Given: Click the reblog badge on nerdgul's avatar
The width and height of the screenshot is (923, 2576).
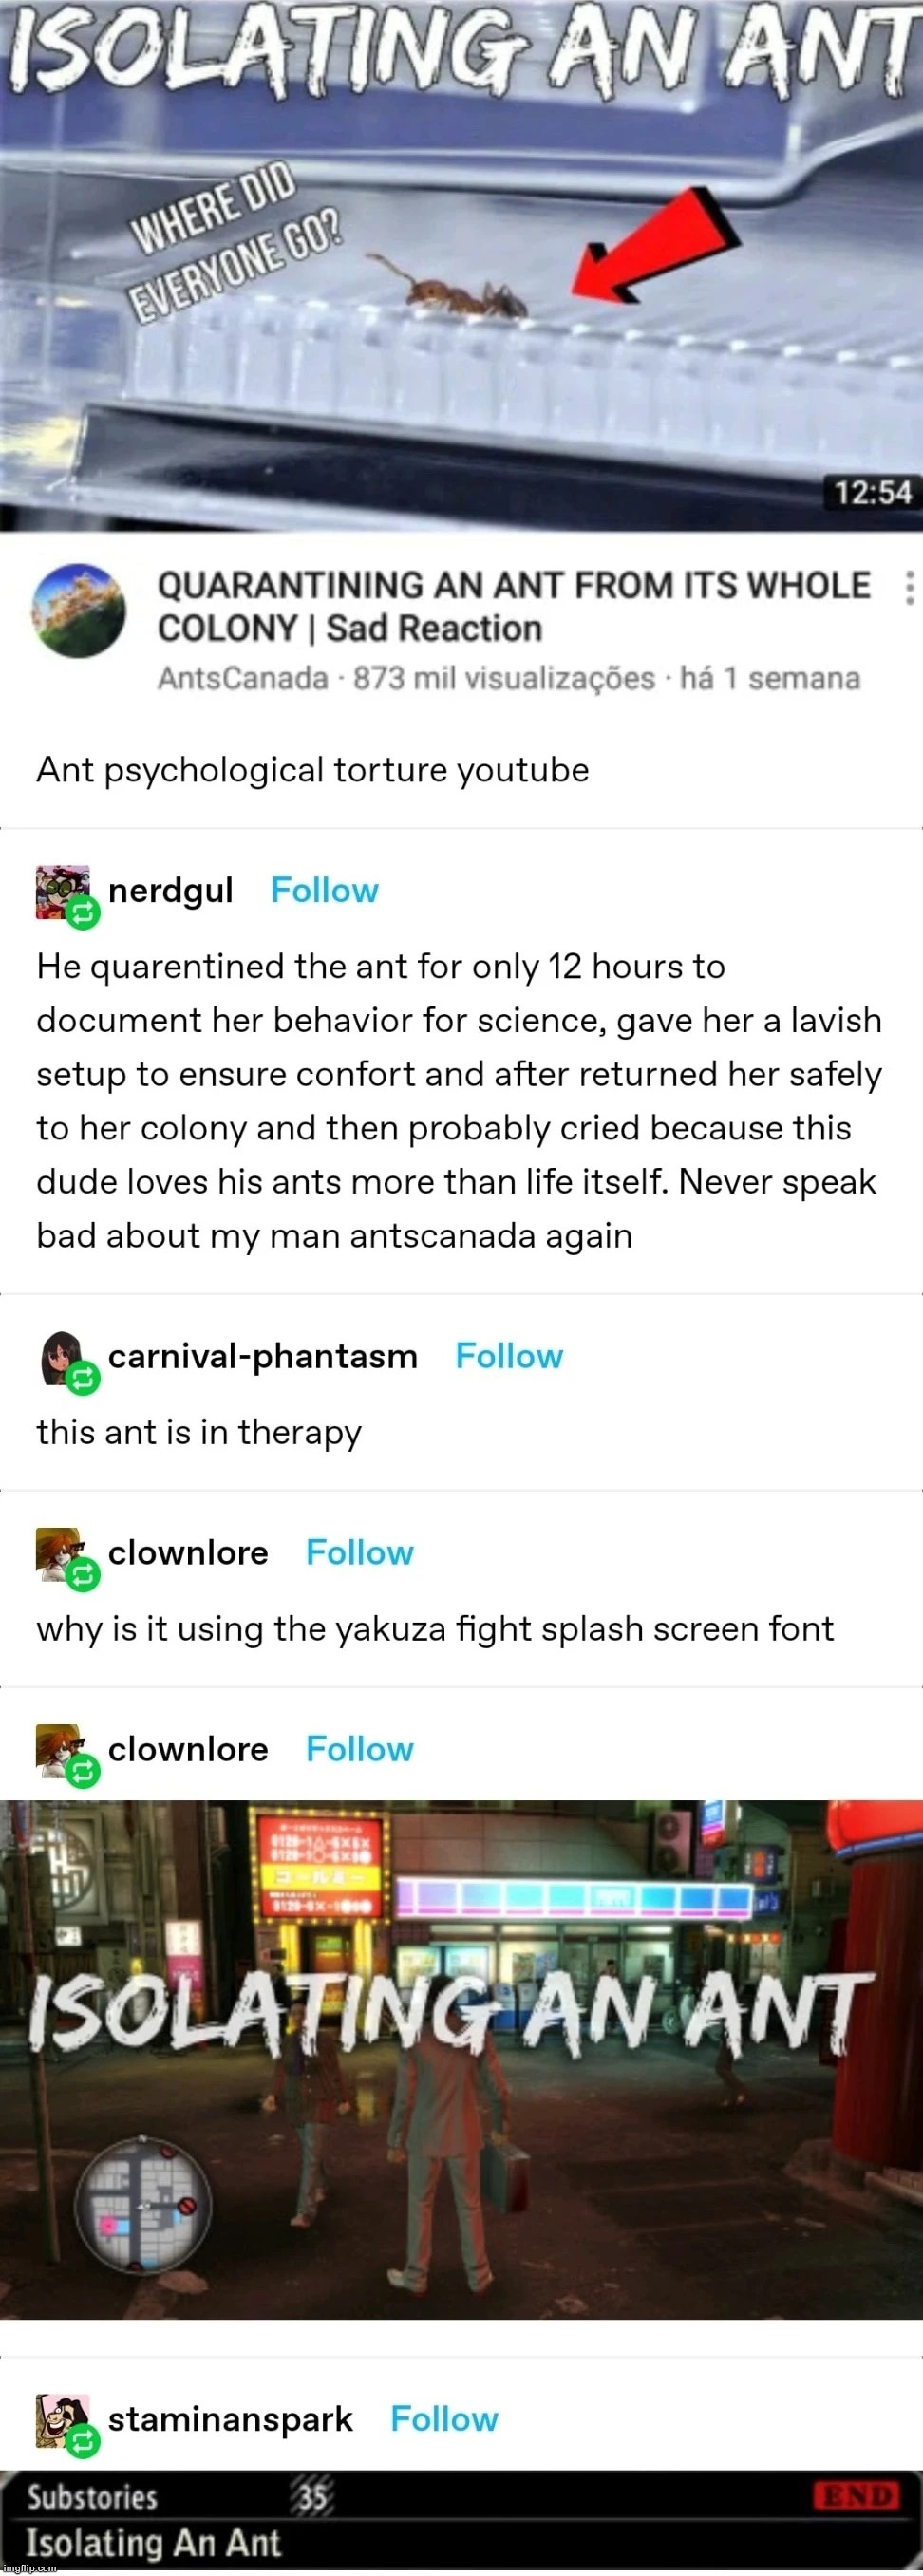Looking at the screenshot, I should point(83,912).
